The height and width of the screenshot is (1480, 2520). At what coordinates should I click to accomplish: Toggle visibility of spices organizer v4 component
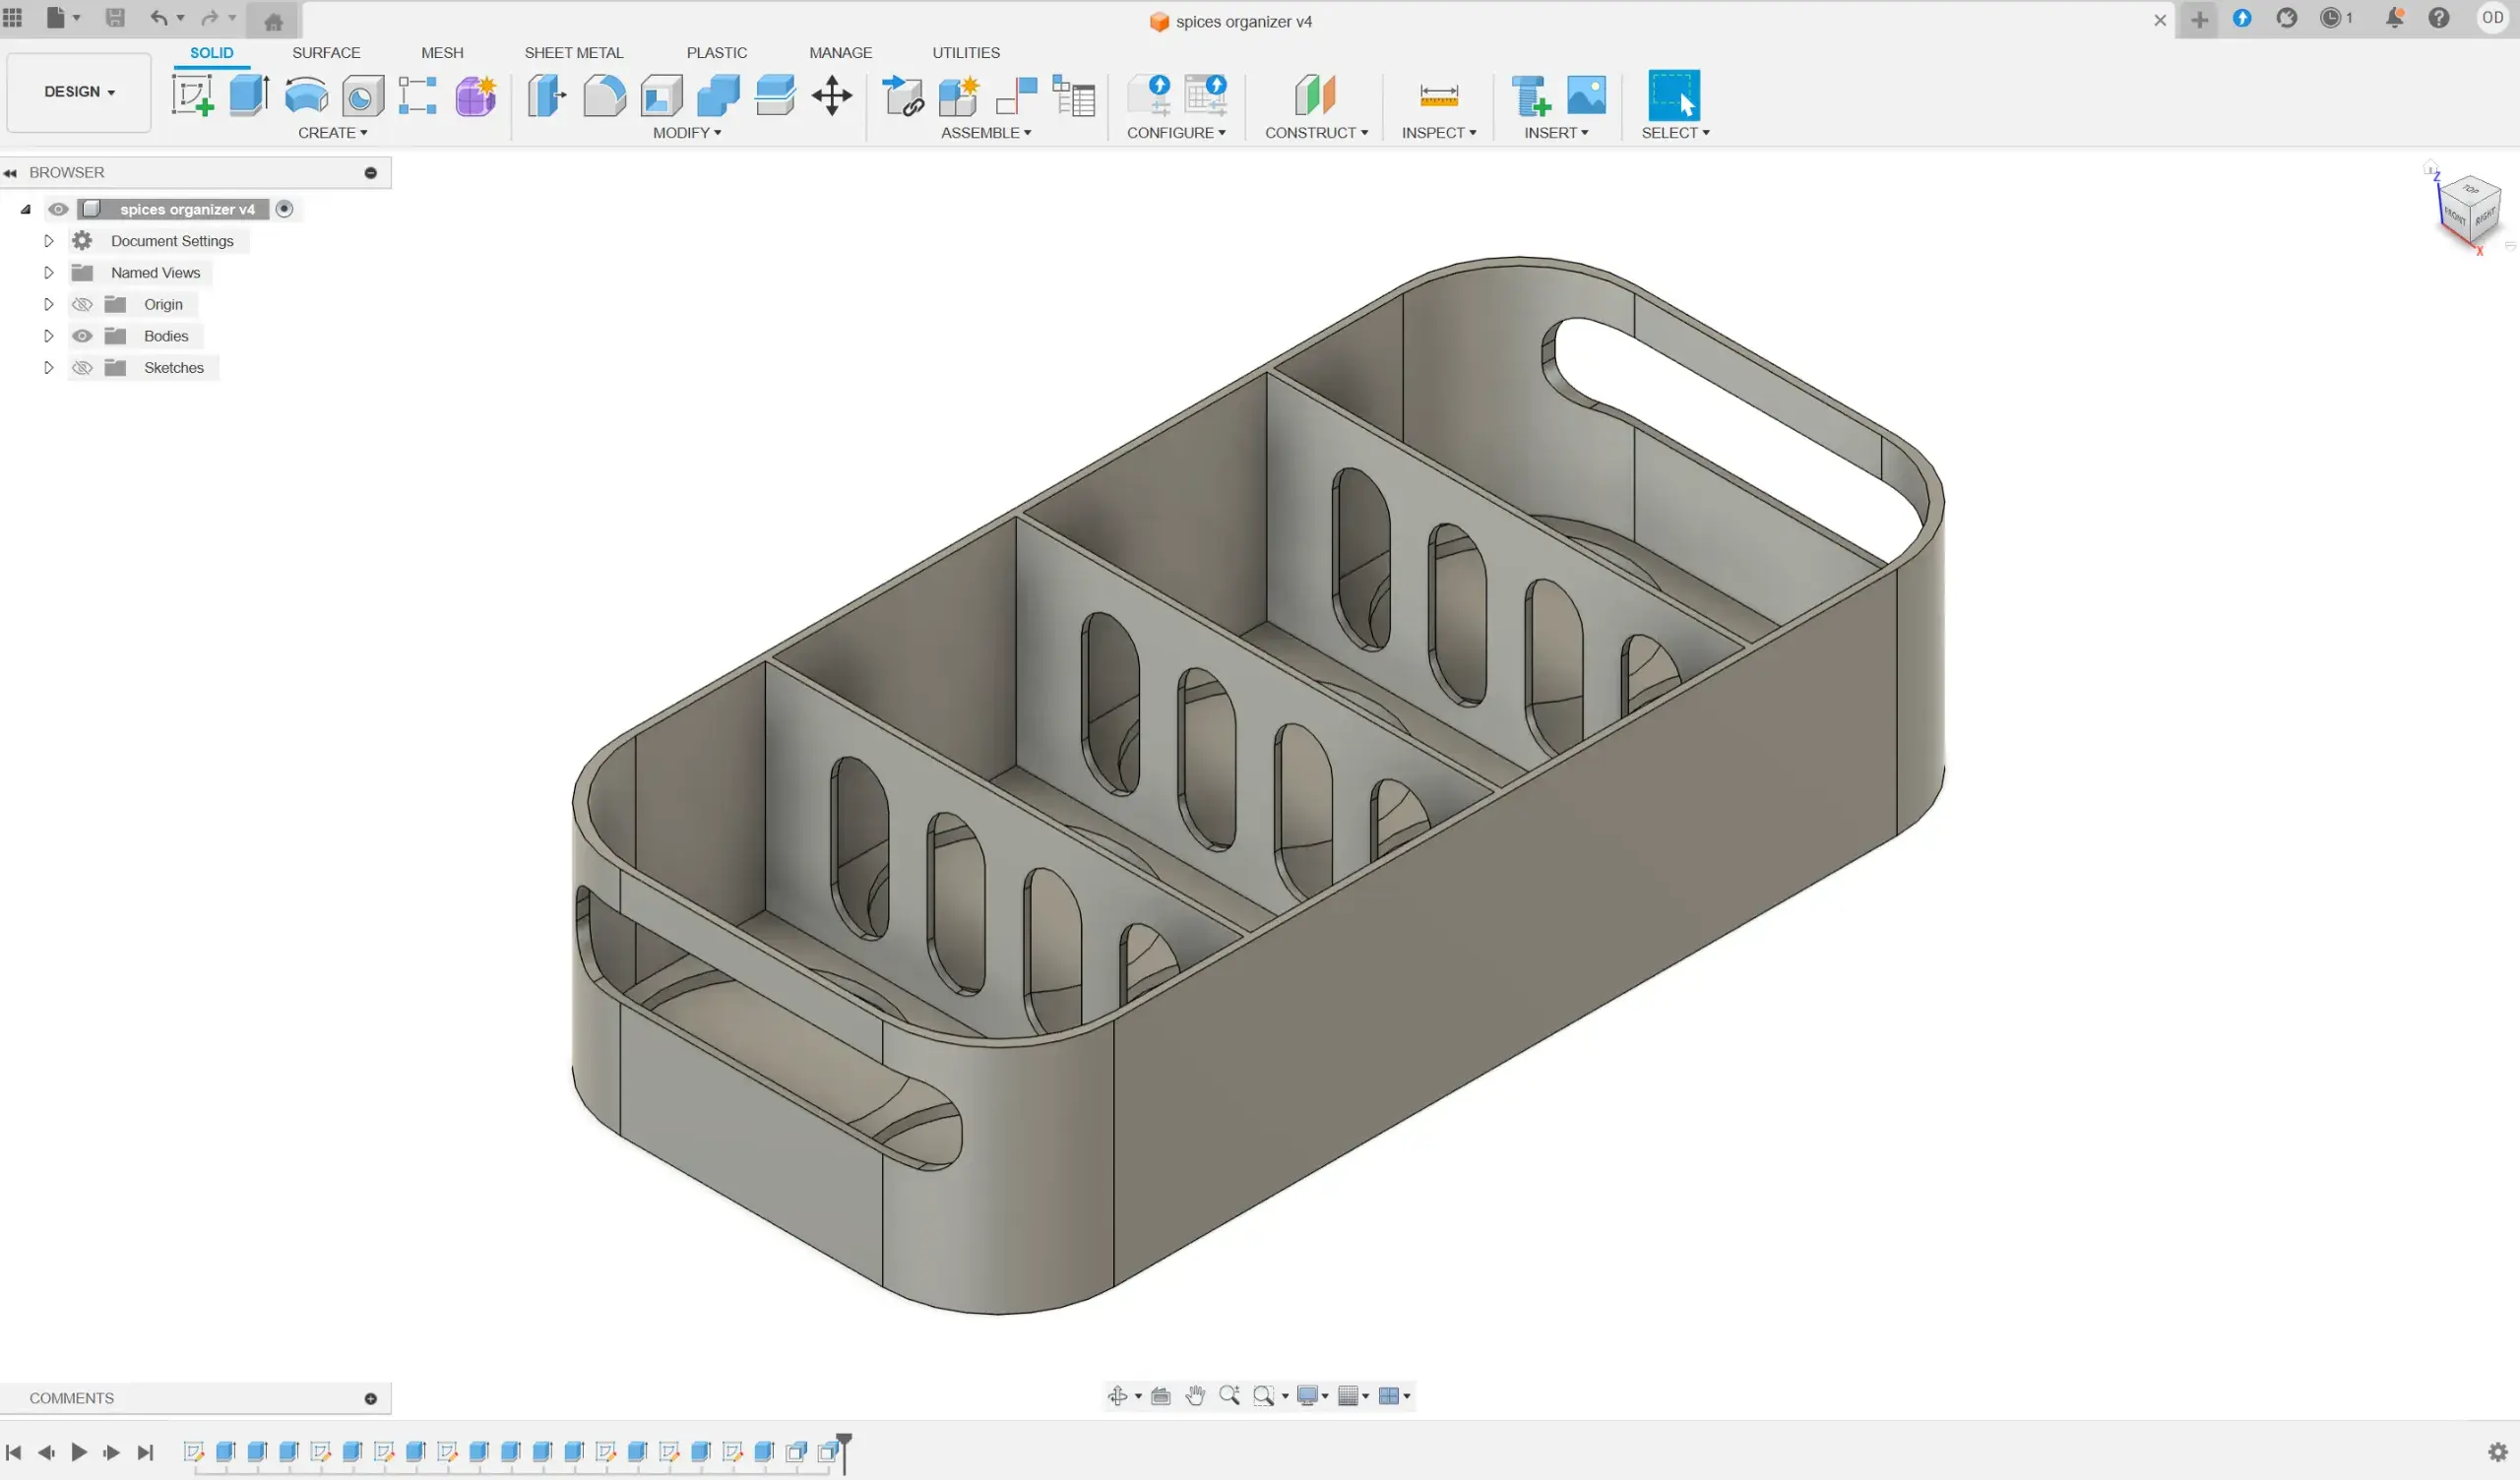point(58,209)
